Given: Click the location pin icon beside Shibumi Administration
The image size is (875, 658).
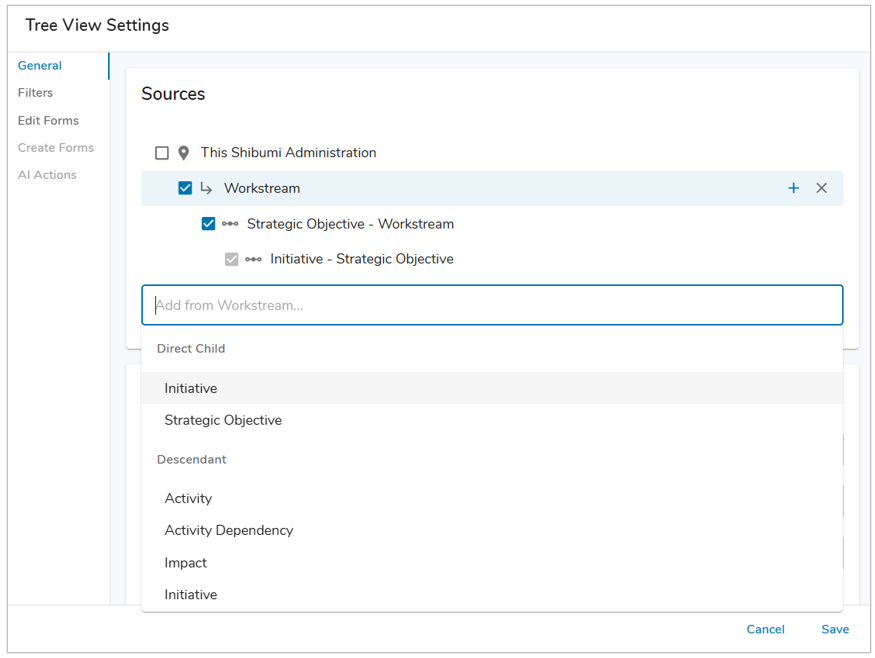Looking at the screenshot, I should pyautogui.click(x=184, y=153).
